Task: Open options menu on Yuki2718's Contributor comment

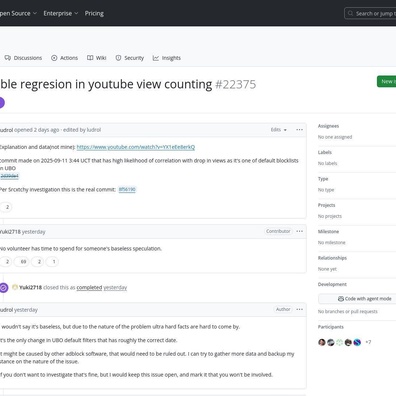Action: pos(299,231)
